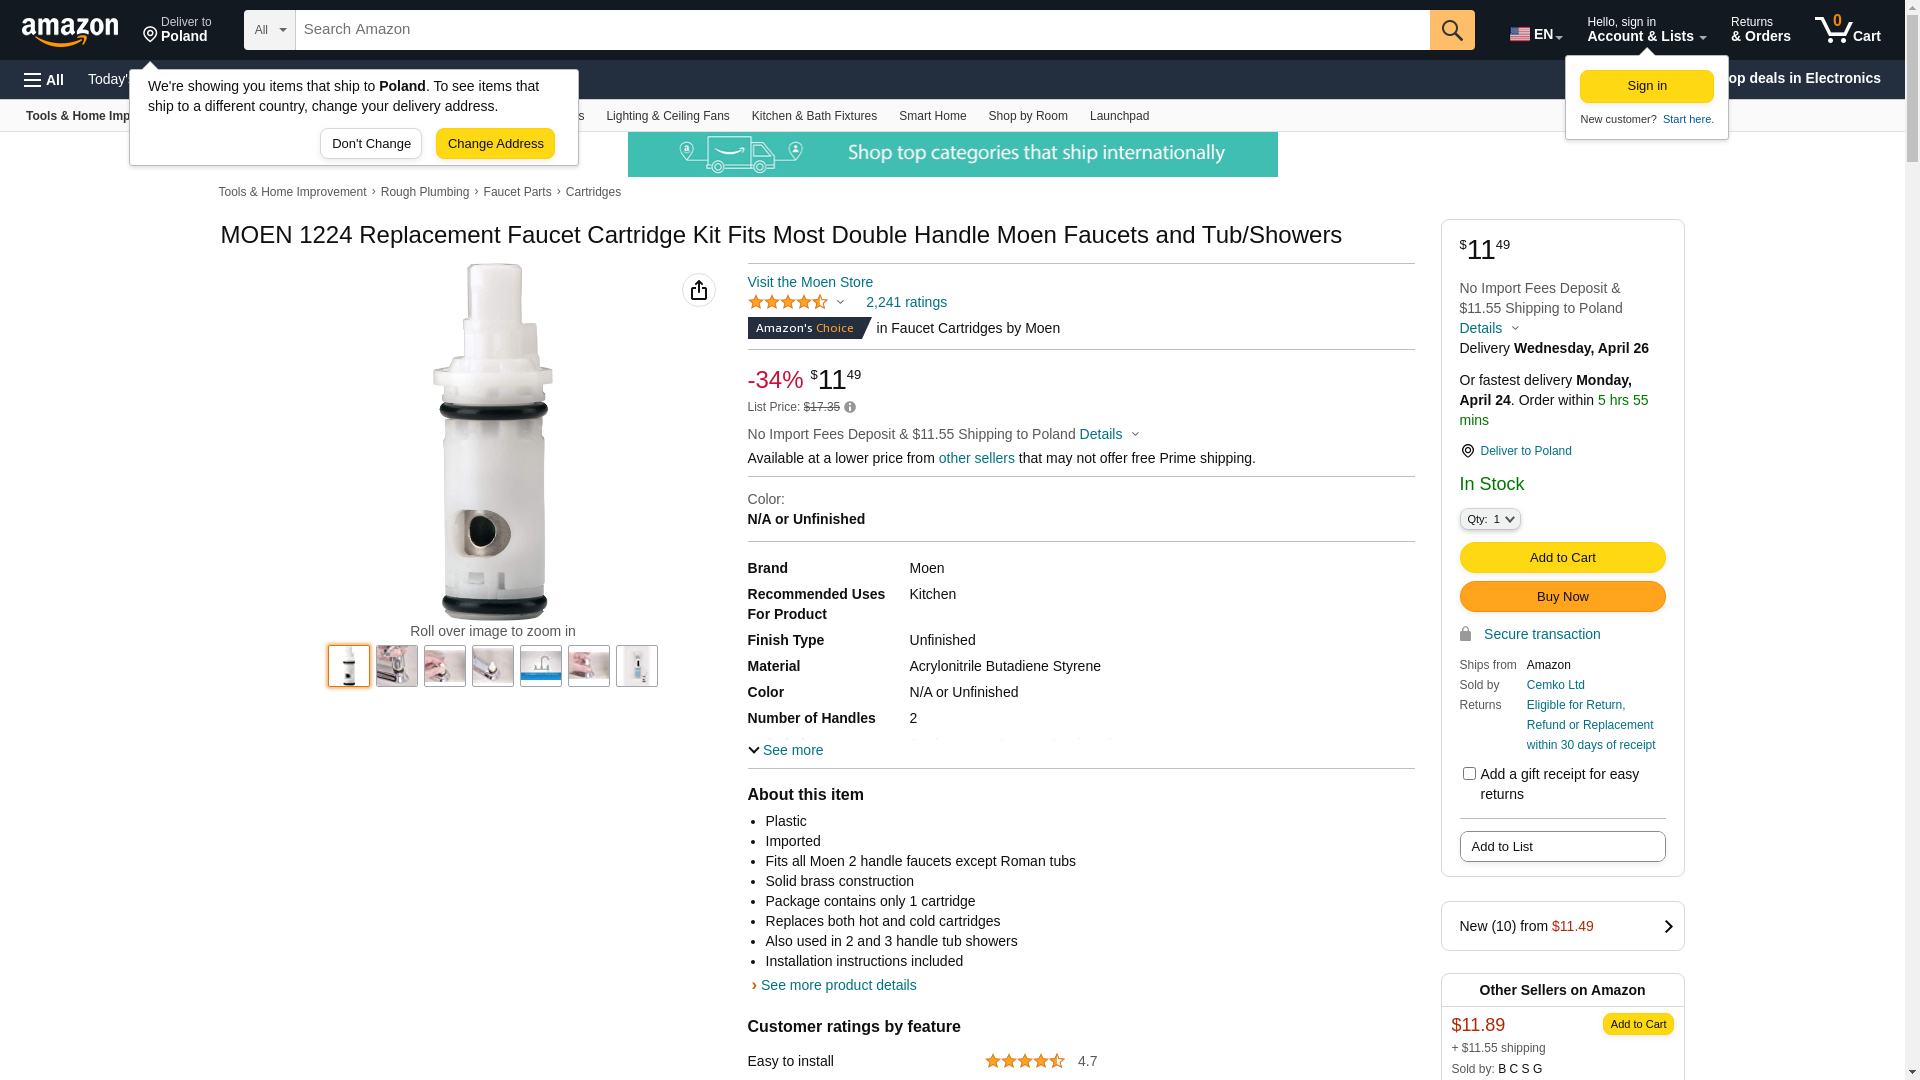Viewport: 1920px width, 1080px height.
Task: Visit the Moen Store link
Action: click(810, 282)
